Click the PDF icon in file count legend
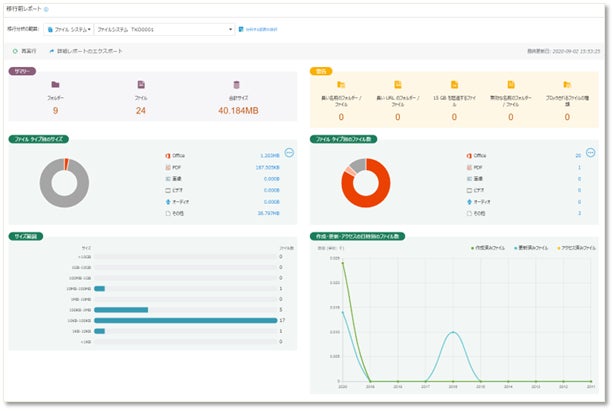This screenshot has height=411, width=614. click(x=467, y=167)
